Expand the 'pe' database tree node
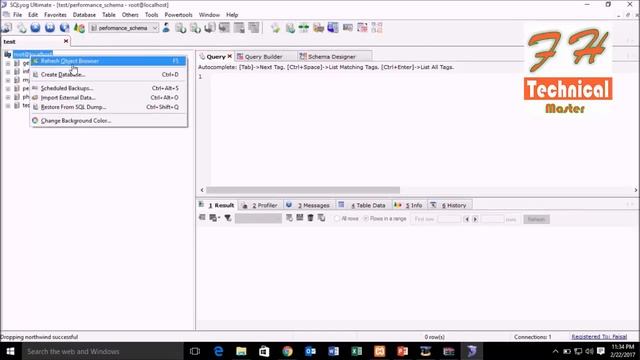The height and width of the screenshot is (360, 640). tap(8, 89)
